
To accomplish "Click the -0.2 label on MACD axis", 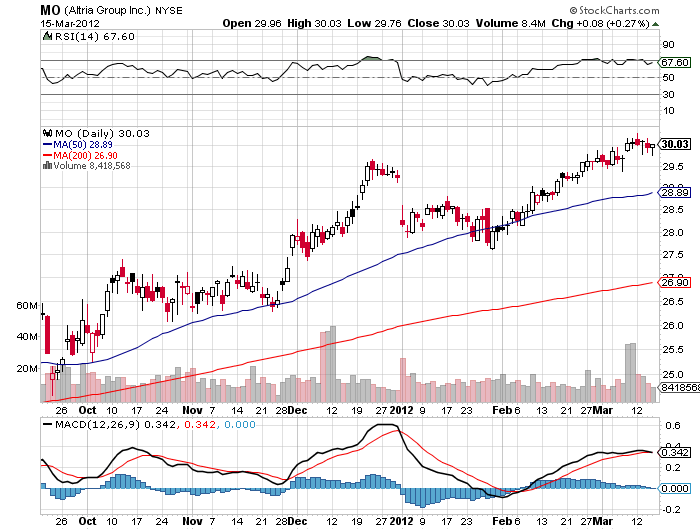I will point(671,509).
